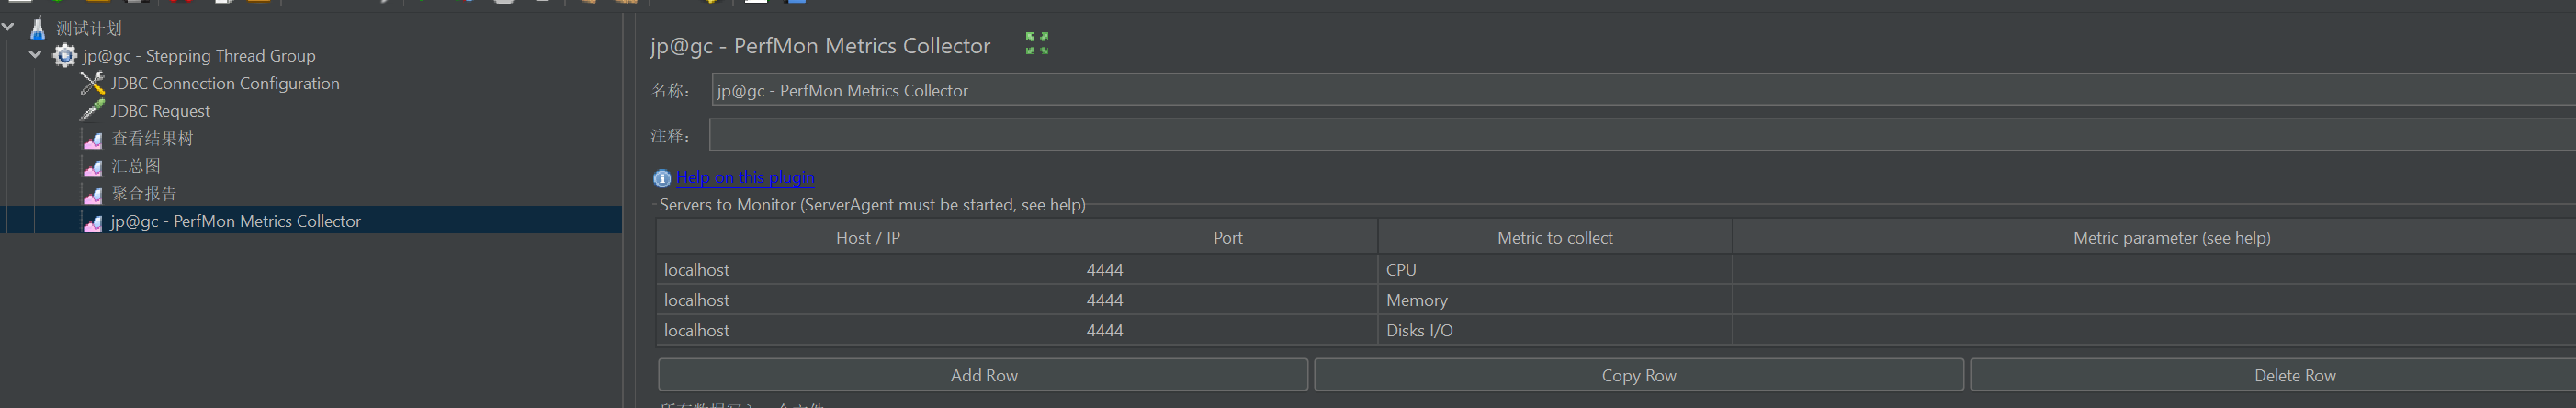
Task: Click port 4444 in the Memory row
Action: pyautogui.click(x=1228, y=300)
